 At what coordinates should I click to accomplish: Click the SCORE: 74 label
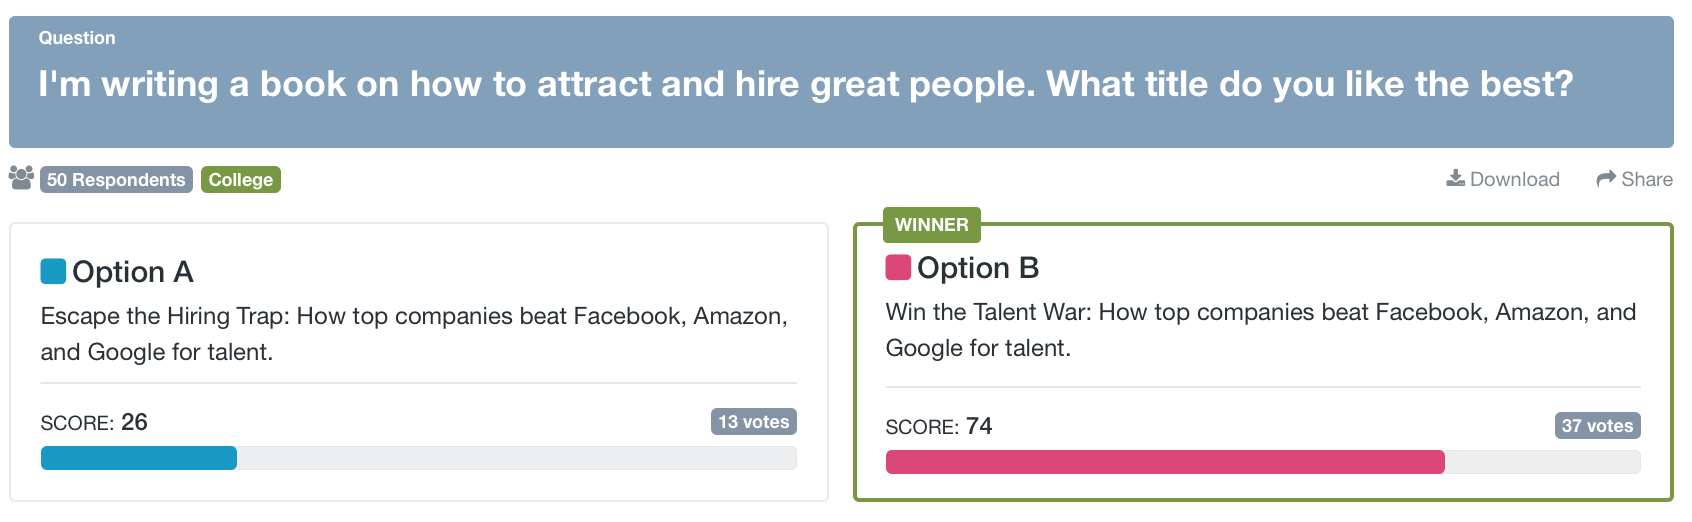939,427
